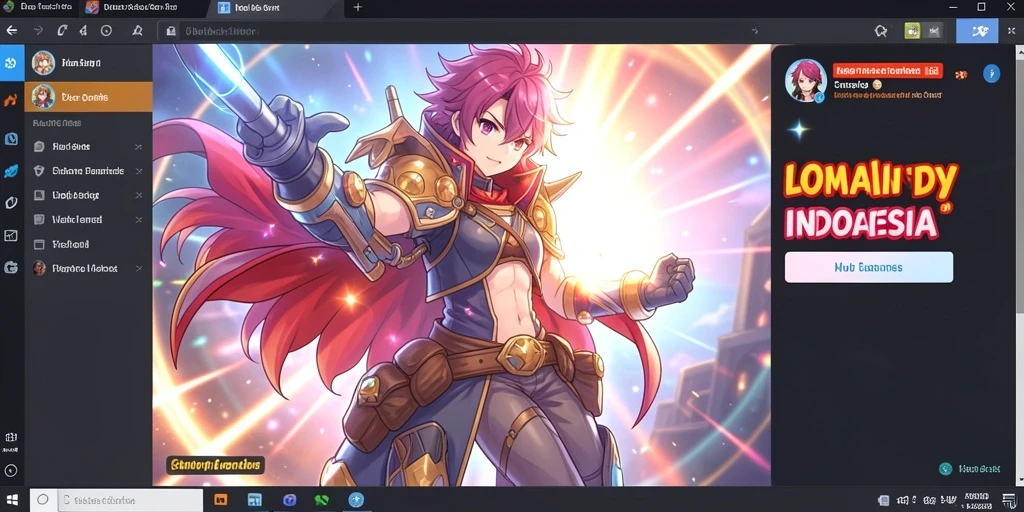
Task: Open a new tab with the plus button
Action: pos(357,7)
